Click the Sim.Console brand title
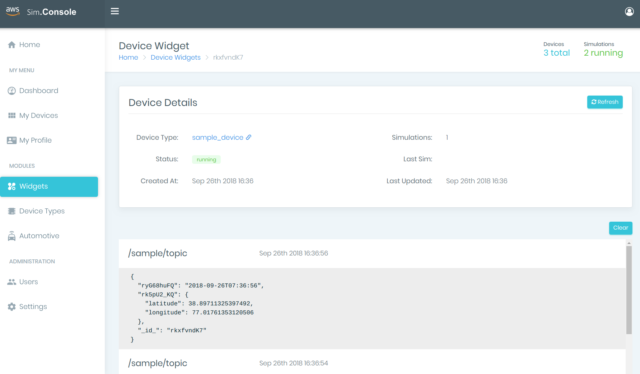The height and width of the screenshot is (374, 640). [x=51, y=12]
